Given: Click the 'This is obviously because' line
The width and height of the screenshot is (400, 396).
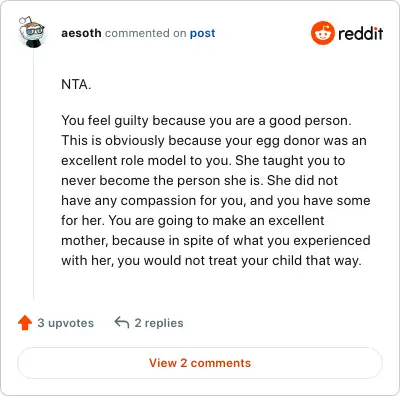Looking at the screenshot, I should coord(214,140).
